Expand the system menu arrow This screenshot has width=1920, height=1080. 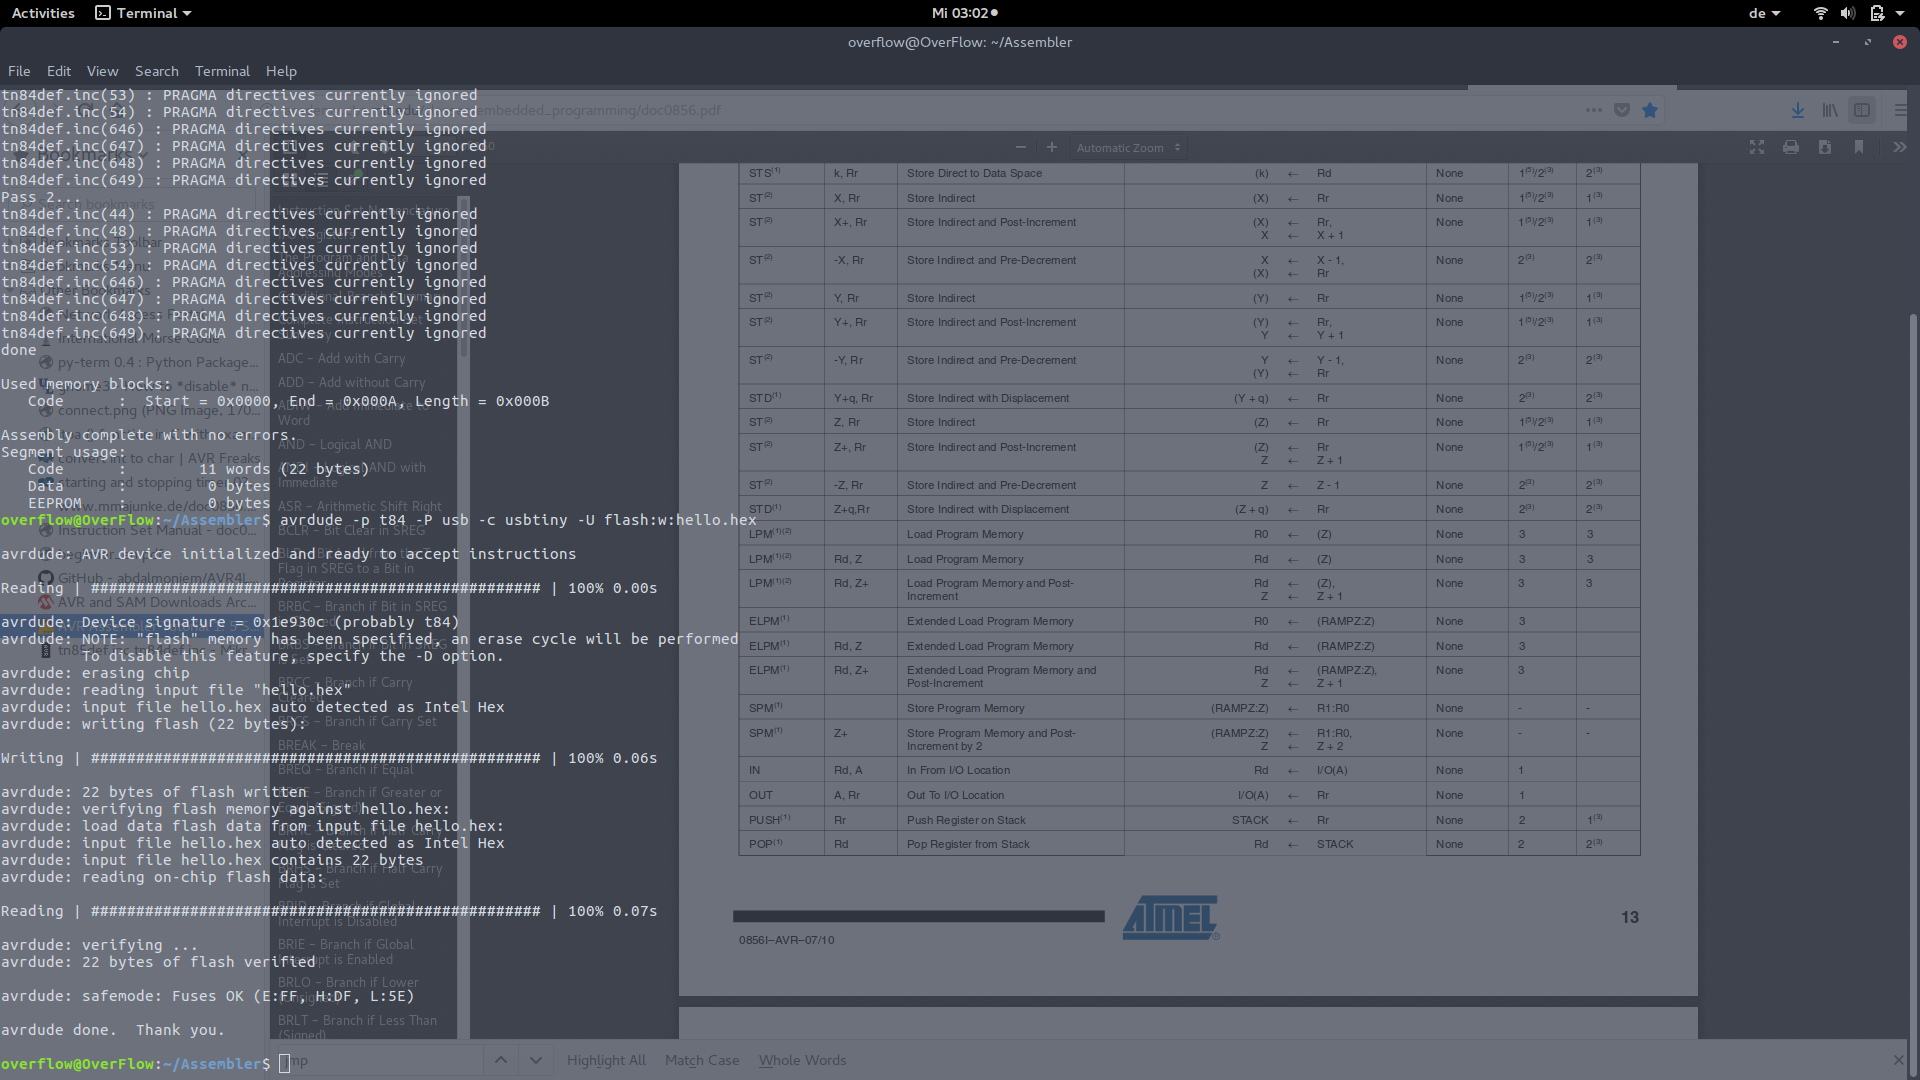coord(1900,13)
